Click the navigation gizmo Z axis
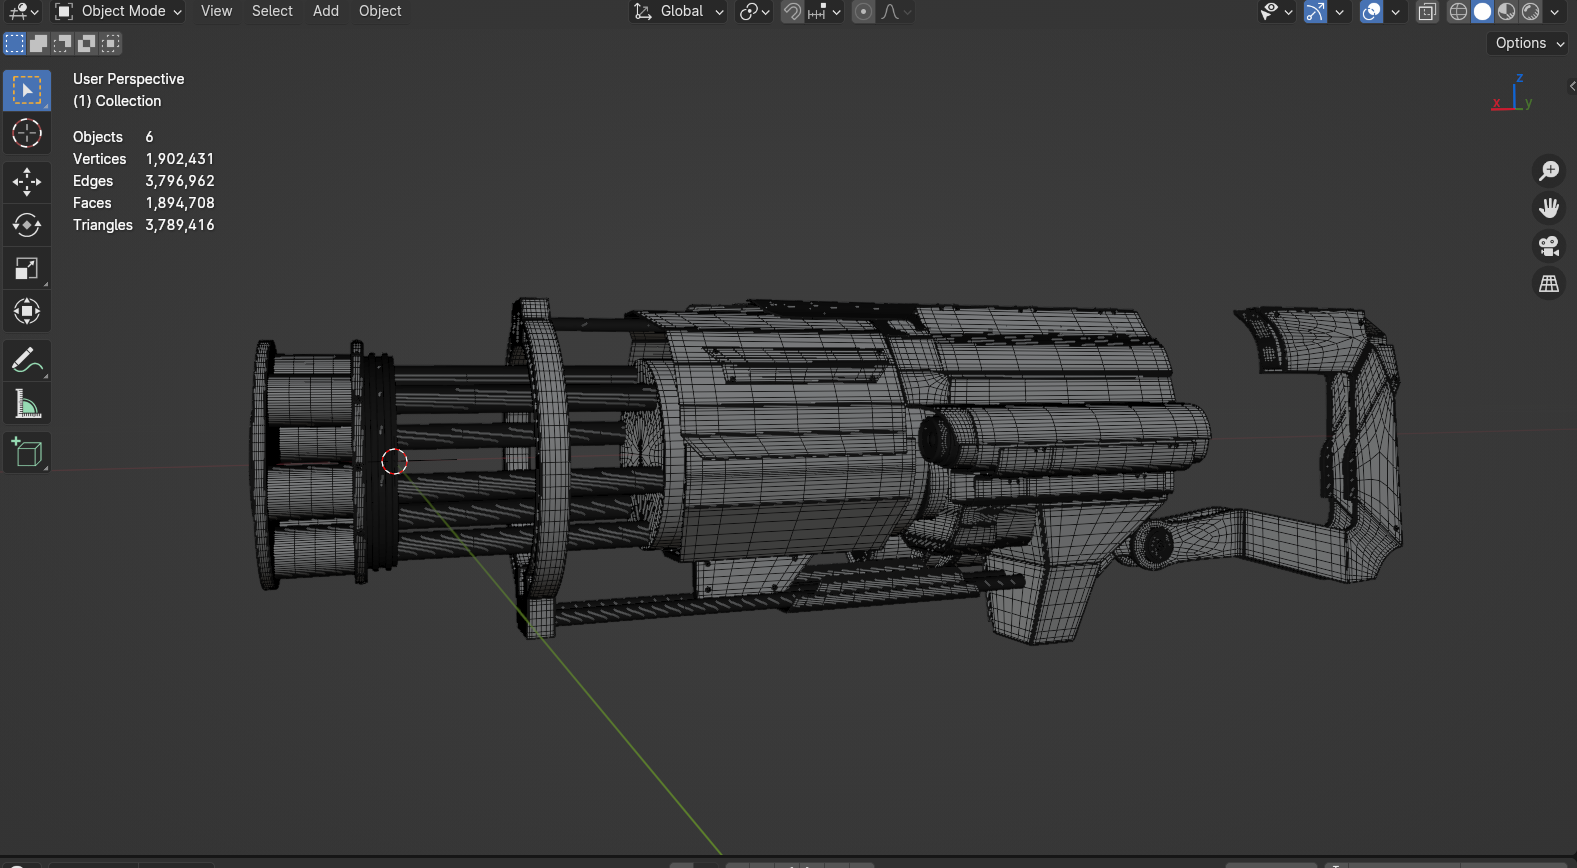 [1519, 79]
